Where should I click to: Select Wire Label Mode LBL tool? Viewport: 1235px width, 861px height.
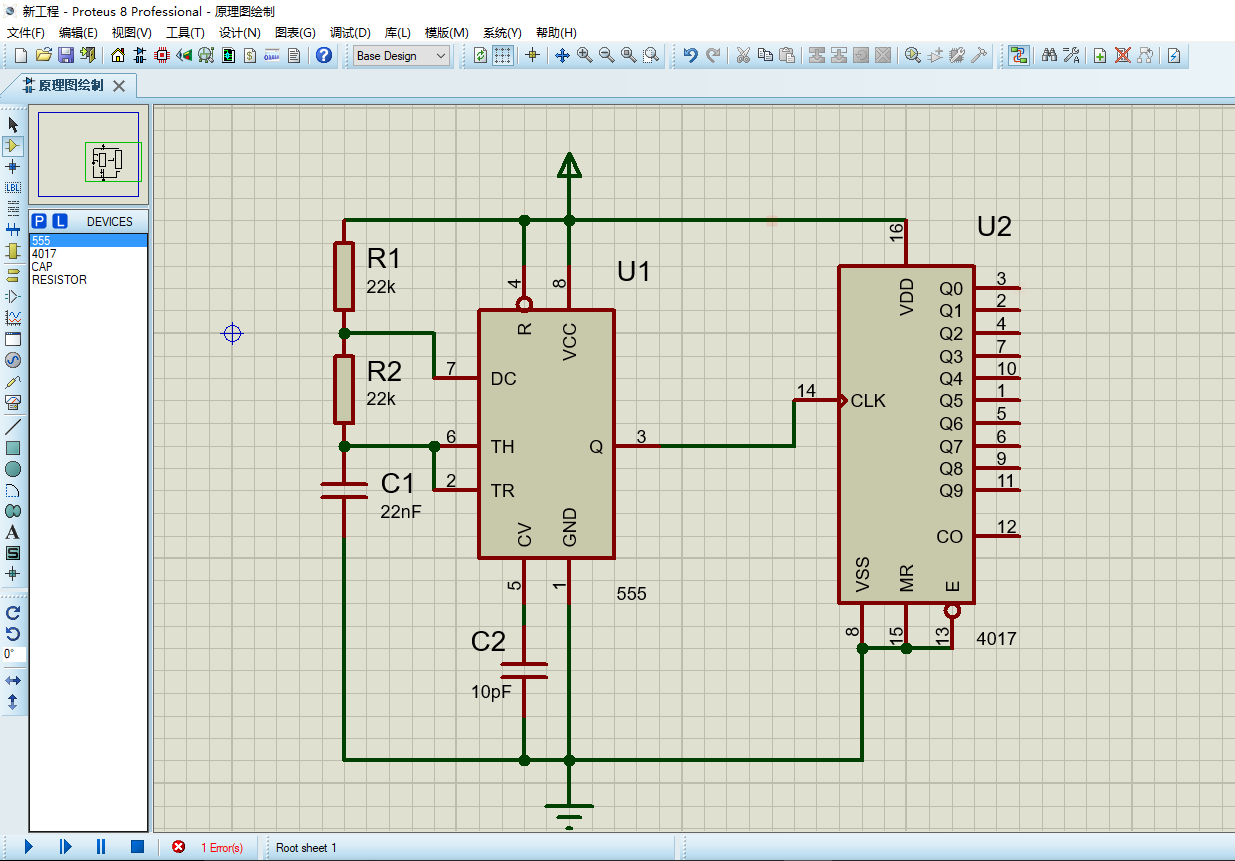tap(13, 187)
